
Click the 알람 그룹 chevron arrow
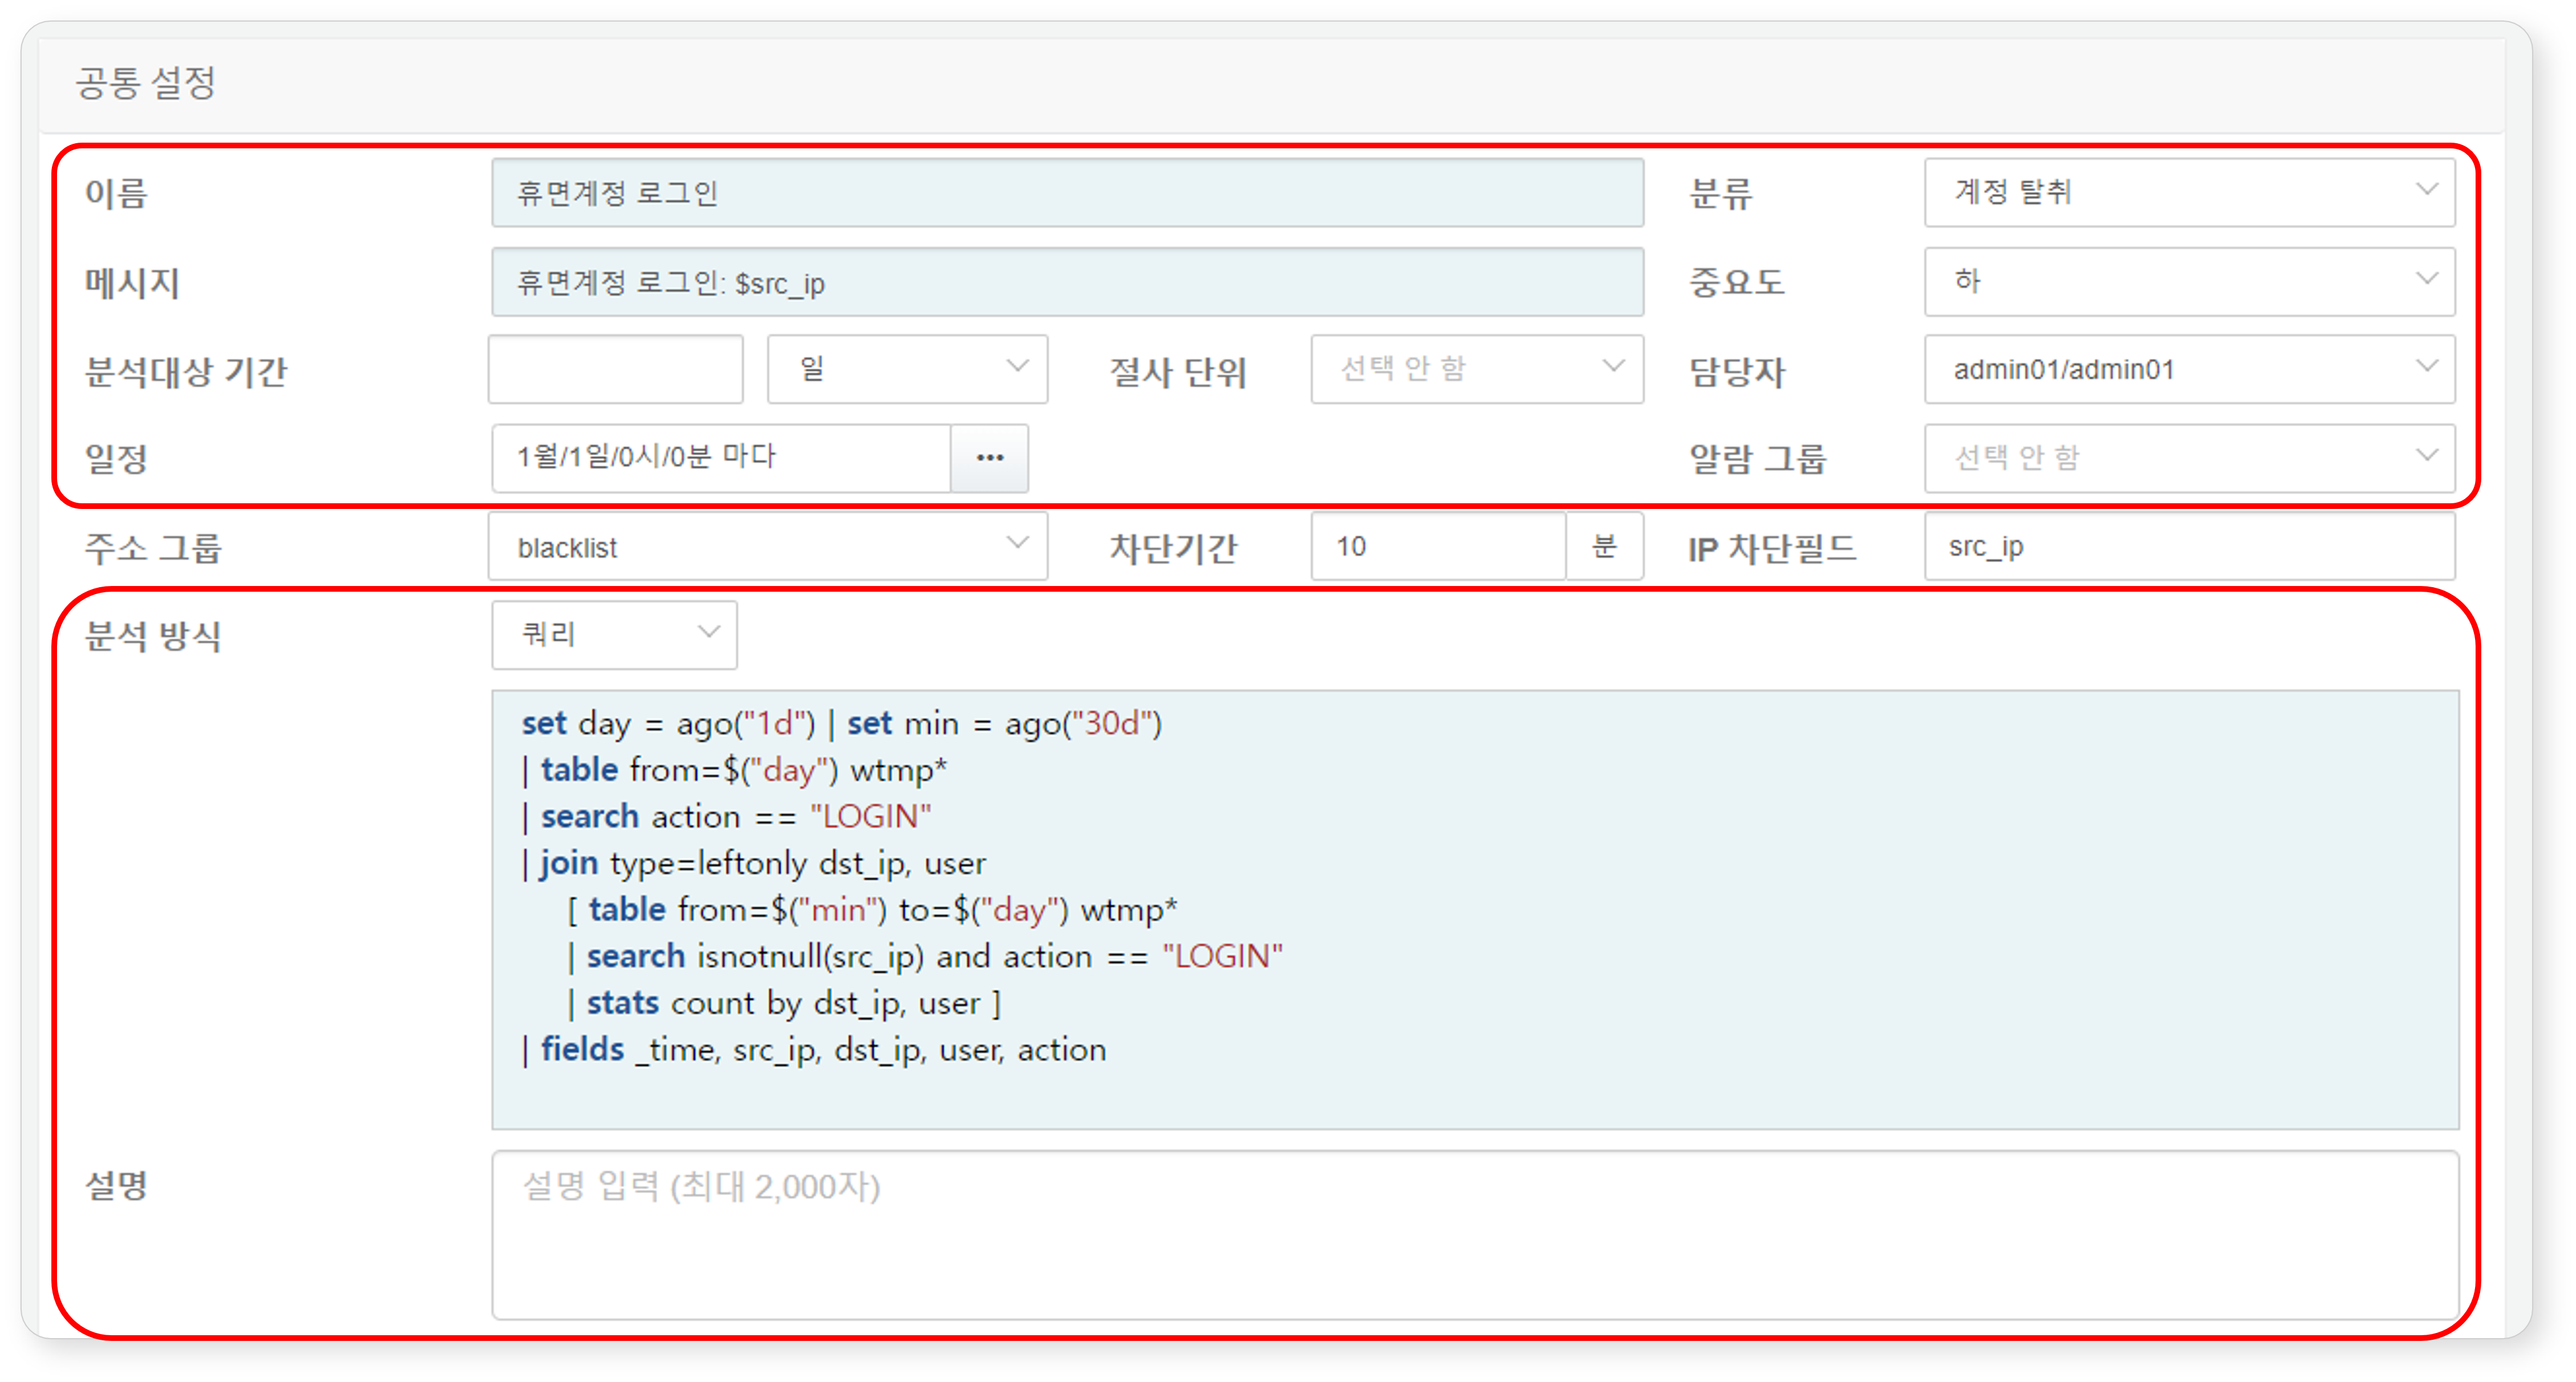pyautogui.click(x=2426, y=456)
